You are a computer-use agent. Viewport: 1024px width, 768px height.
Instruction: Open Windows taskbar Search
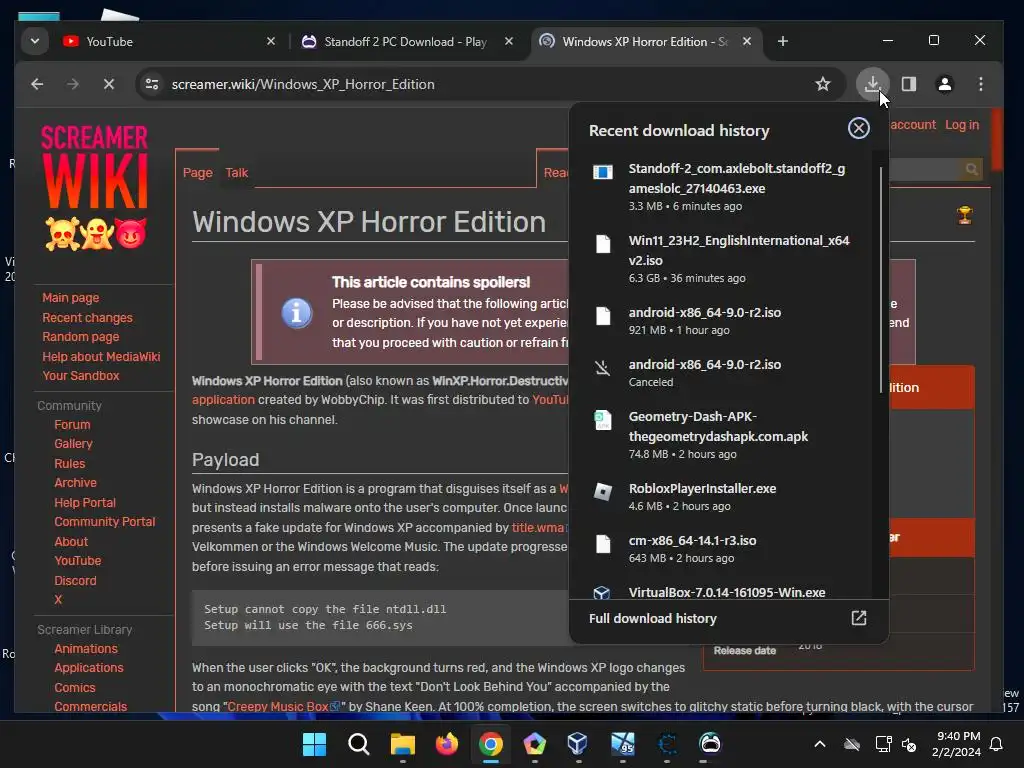(359, 744)
